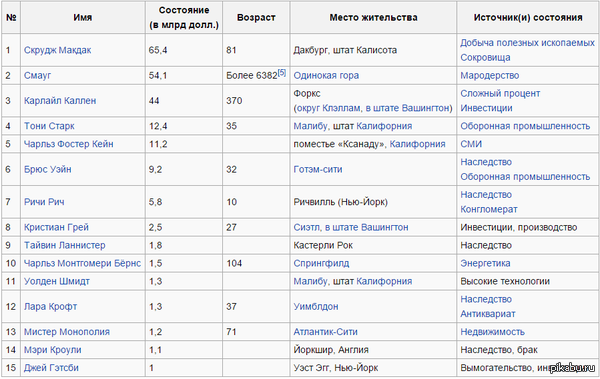600x379 pixels.
Task: Open Чарльз Фостер Кейн link
Action: [68, 144]
